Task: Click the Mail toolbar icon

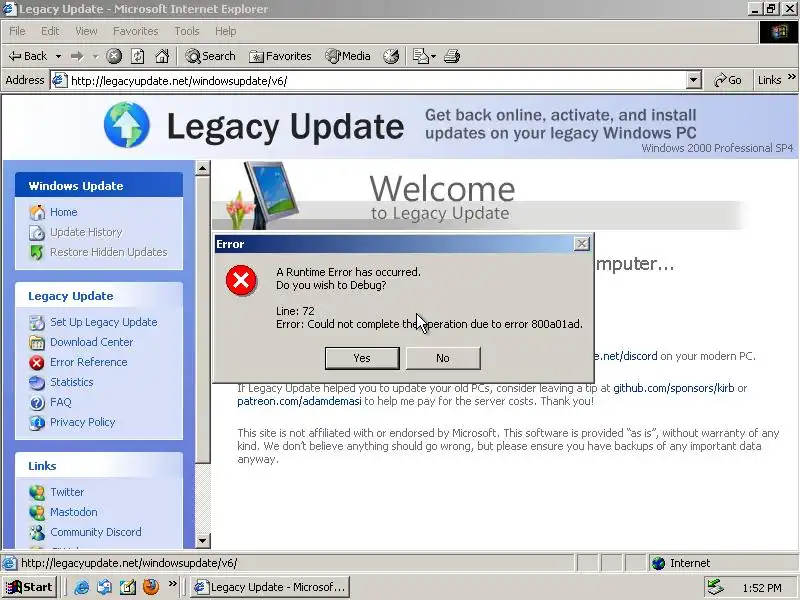Action: 420,56
